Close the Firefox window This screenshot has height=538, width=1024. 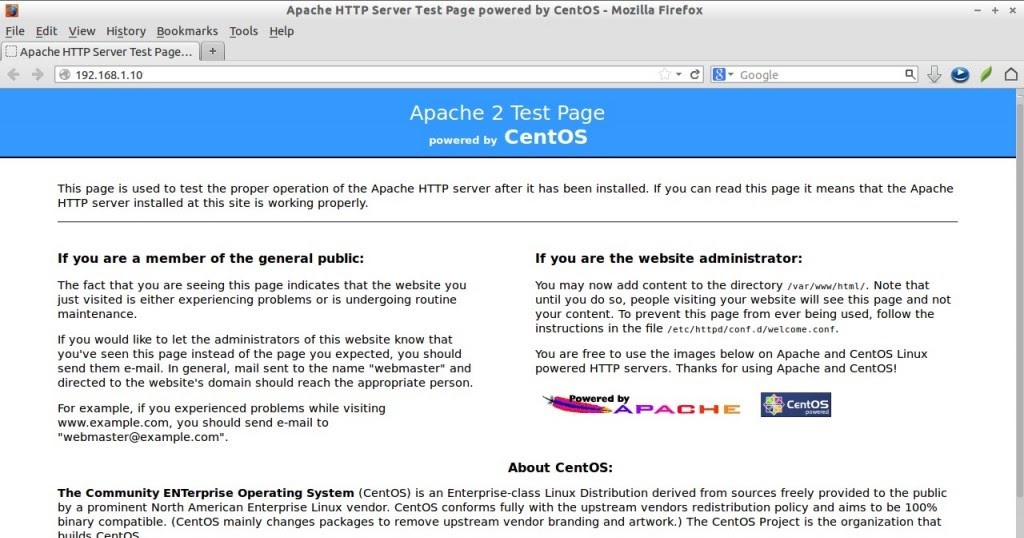[1012, 10]
